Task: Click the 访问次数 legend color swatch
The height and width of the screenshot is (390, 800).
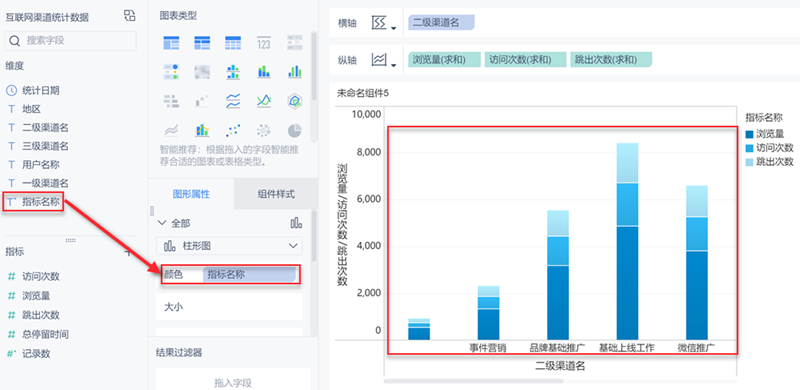Action: point(749,148)
